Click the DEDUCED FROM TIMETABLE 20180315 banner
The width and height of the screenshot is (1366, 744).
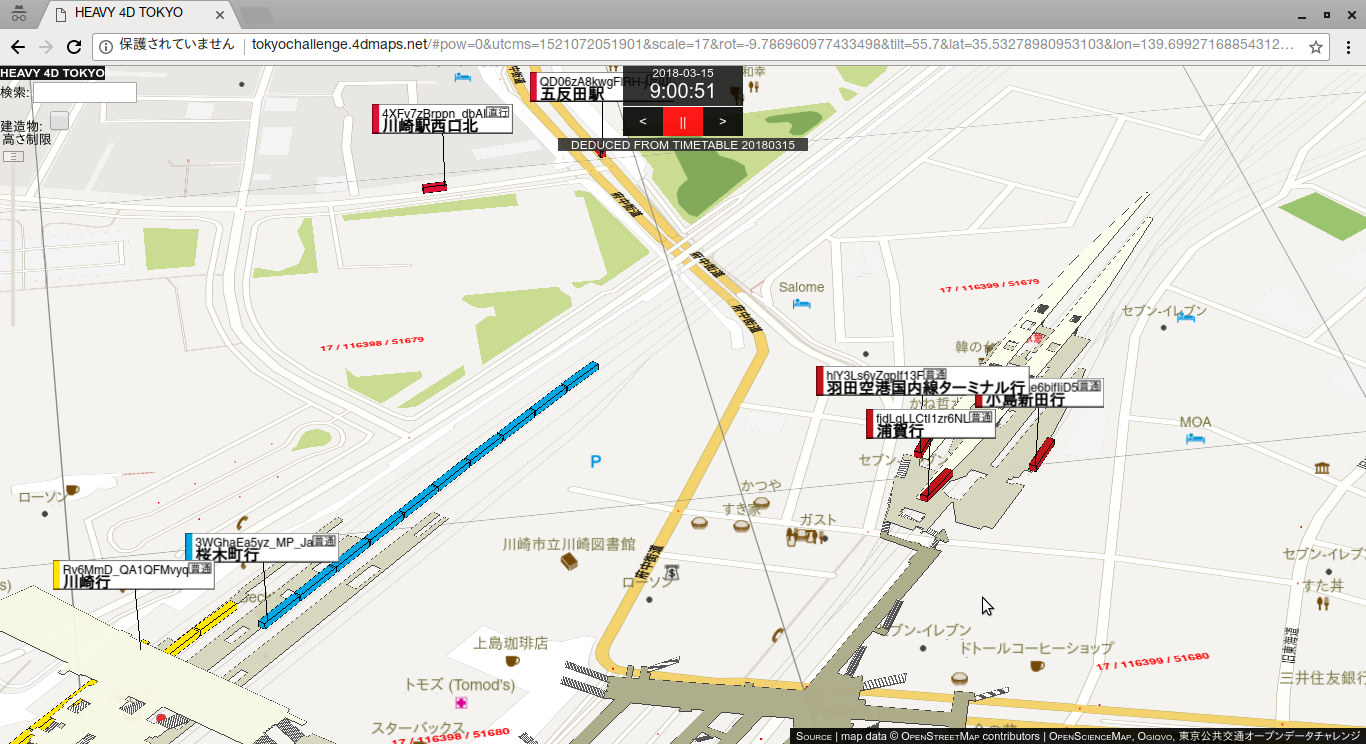point(683,145)
